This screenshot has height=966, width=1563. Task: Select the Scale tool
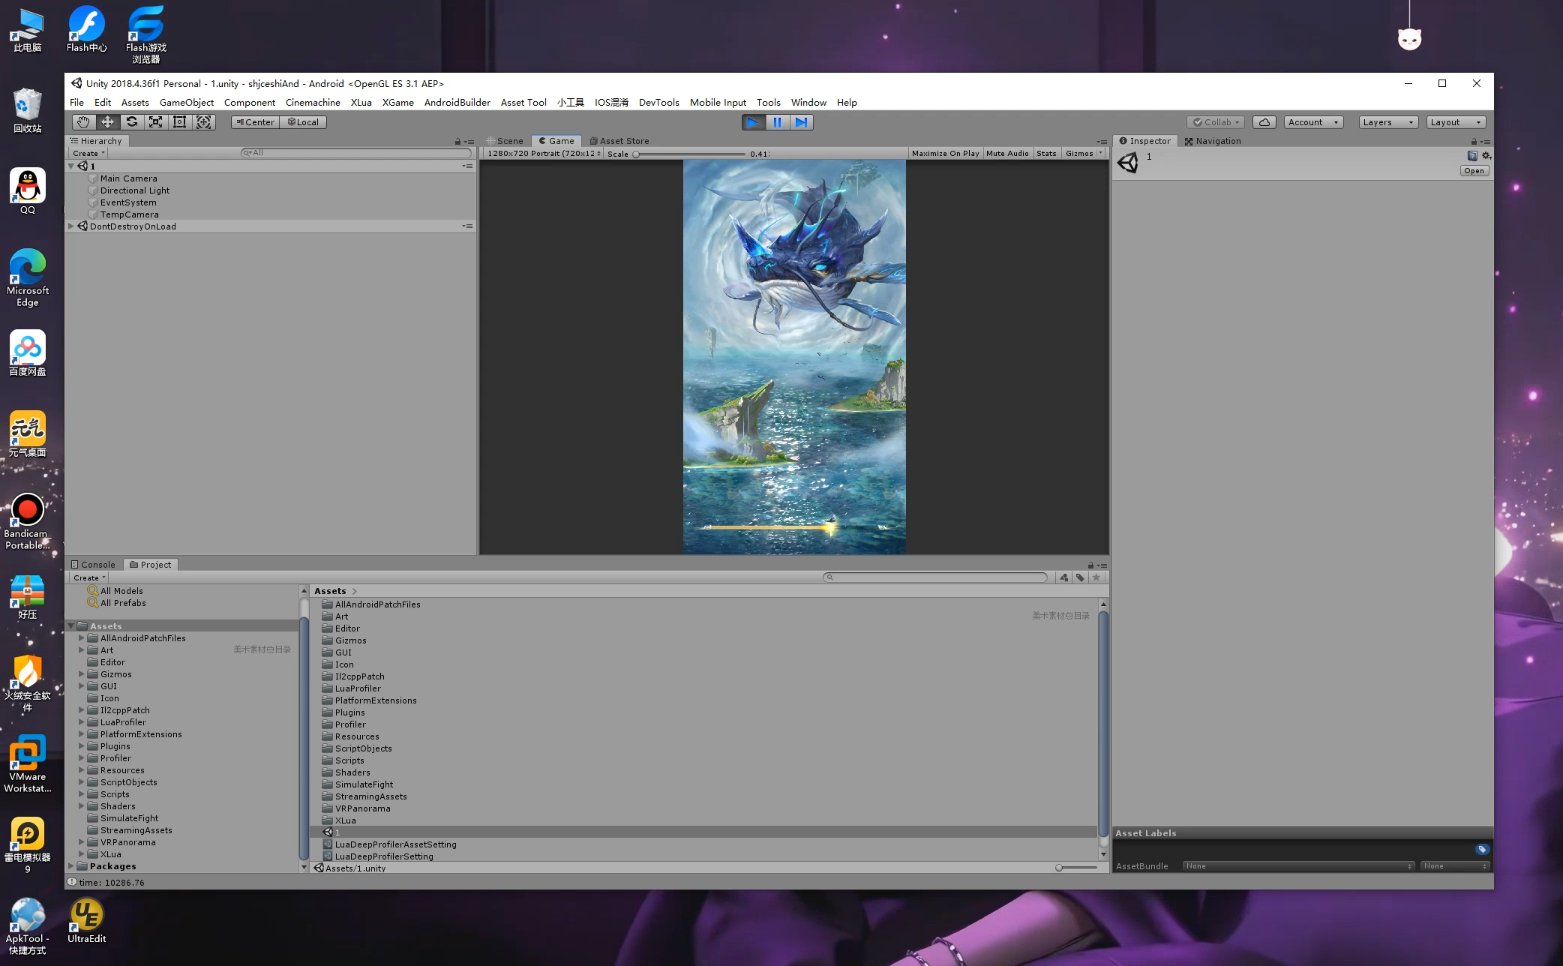point(156,122)
